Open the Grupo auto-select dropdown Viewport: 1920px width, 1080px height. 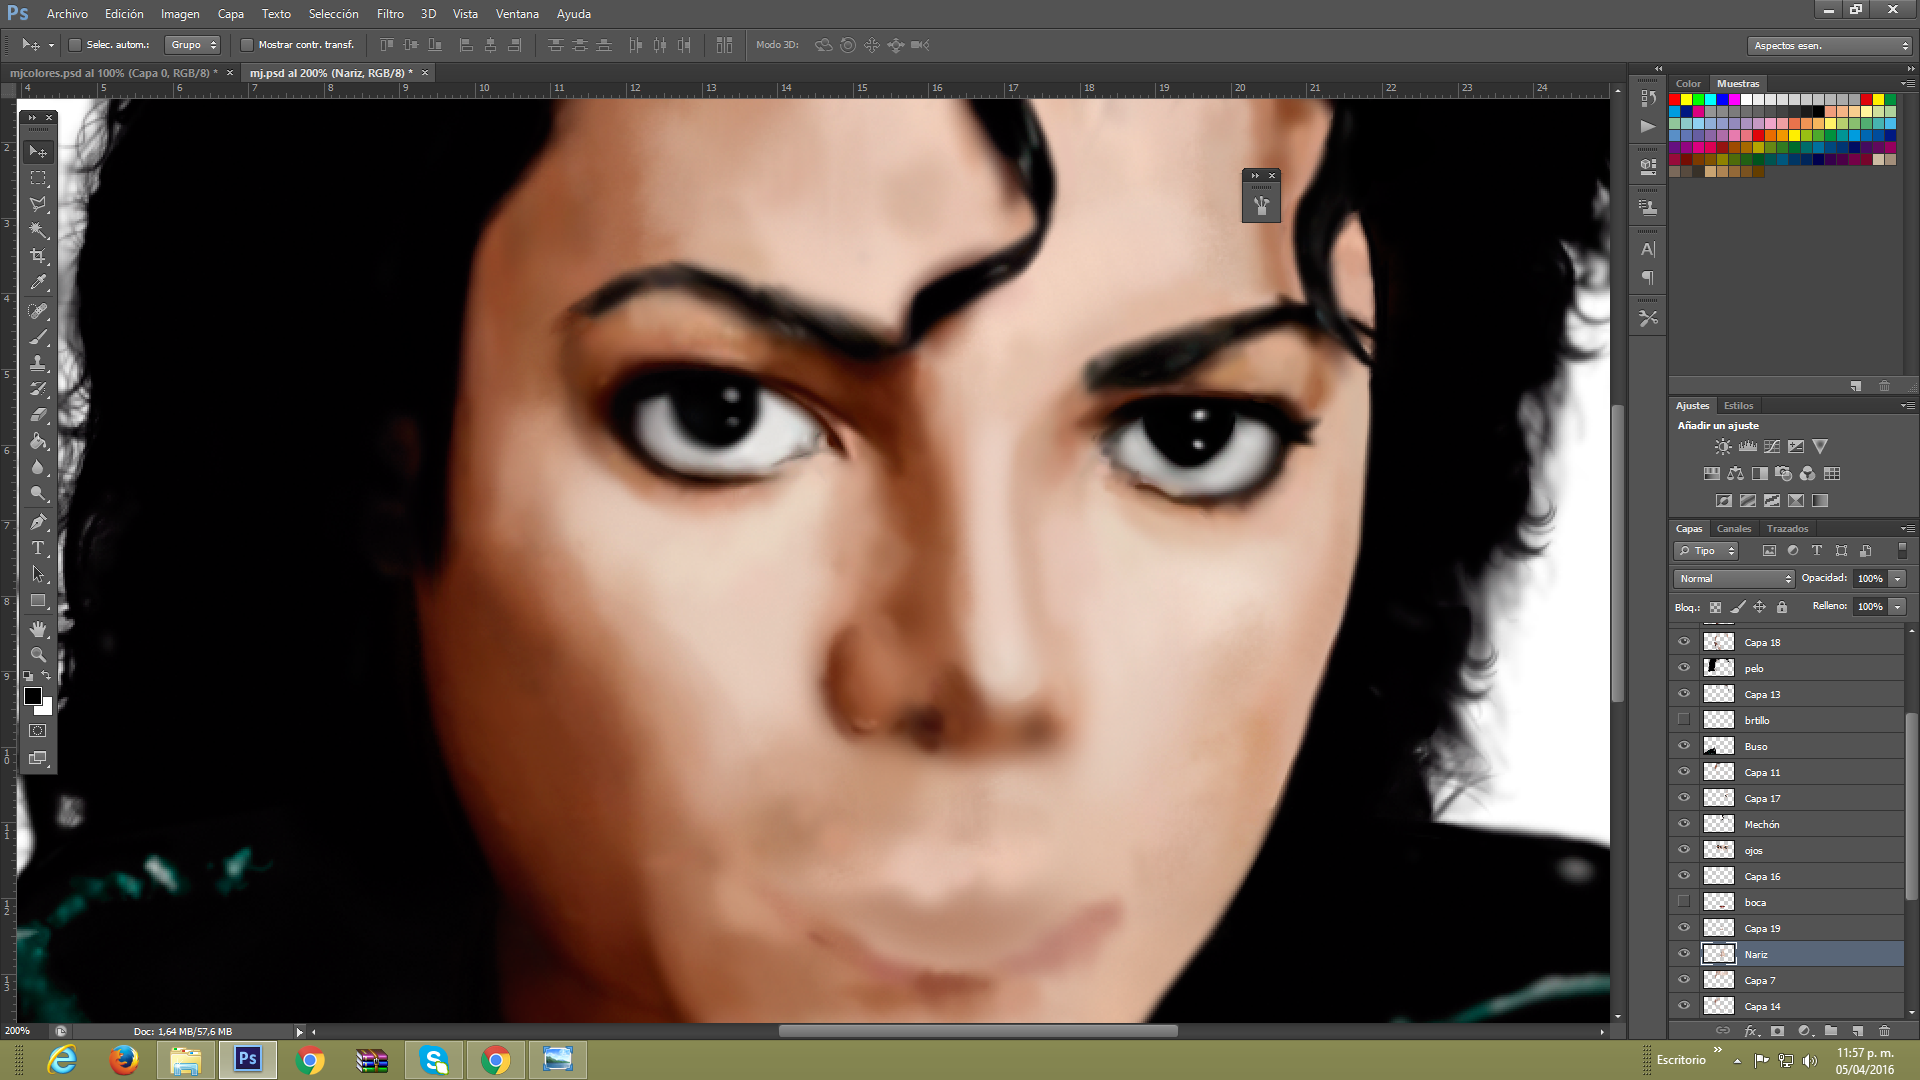pyautogui.click(x=192, y=45)
